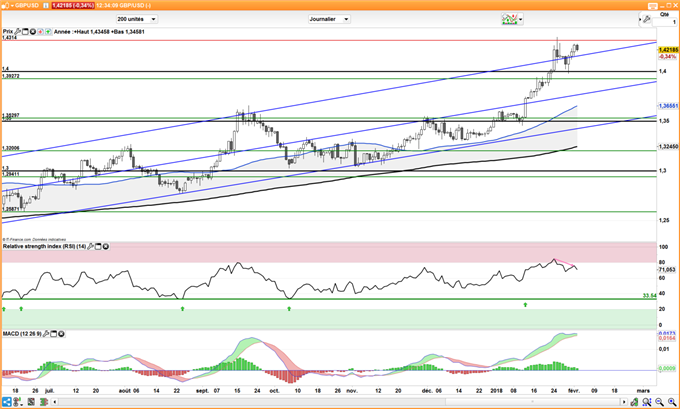Open the 200 unités dropdown
The image size is (680, 409).
tap(137, 19)
